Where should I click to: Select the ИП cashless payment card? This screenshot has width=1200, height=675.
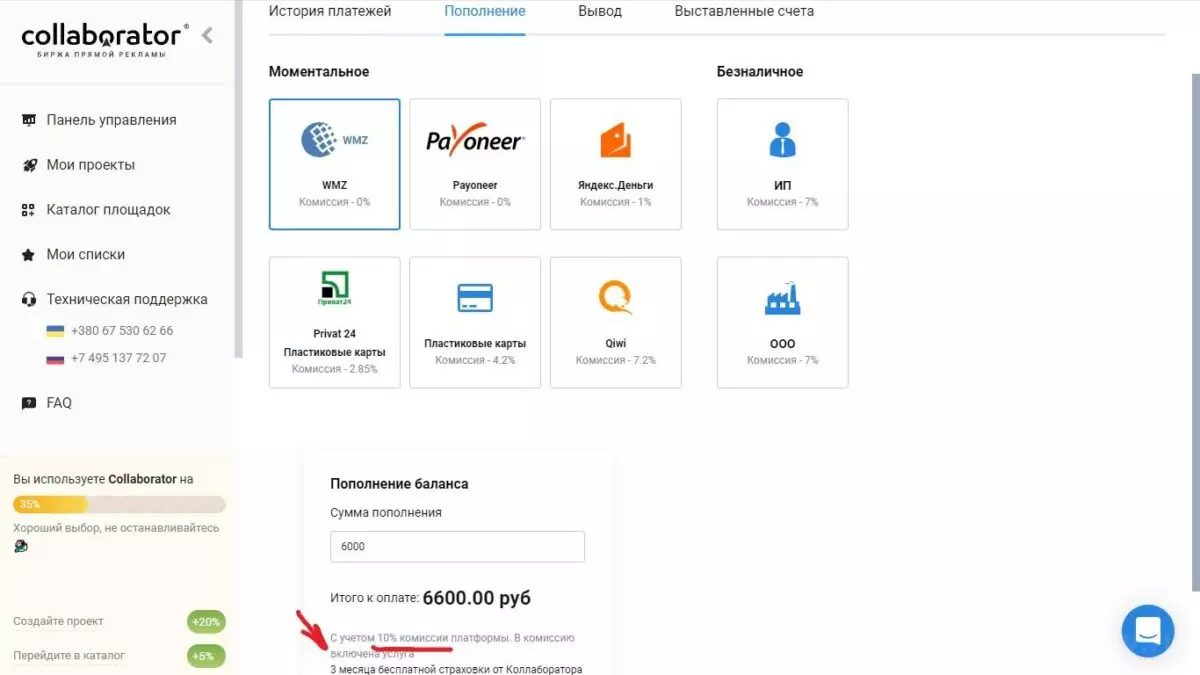point(783,164)
